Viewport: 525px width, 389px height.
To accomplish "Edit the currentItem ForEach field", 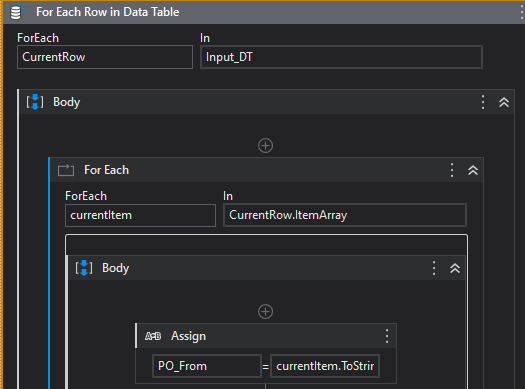I will click(140, 215).
